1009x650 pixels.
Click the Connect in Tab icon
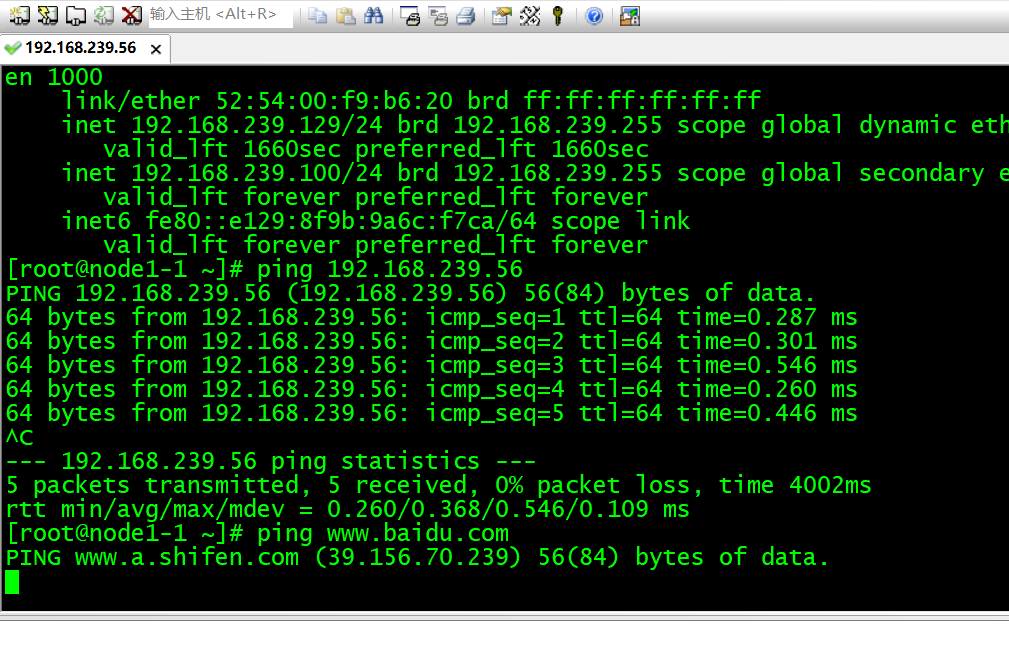pyautogui.click(x=76, y=15)
